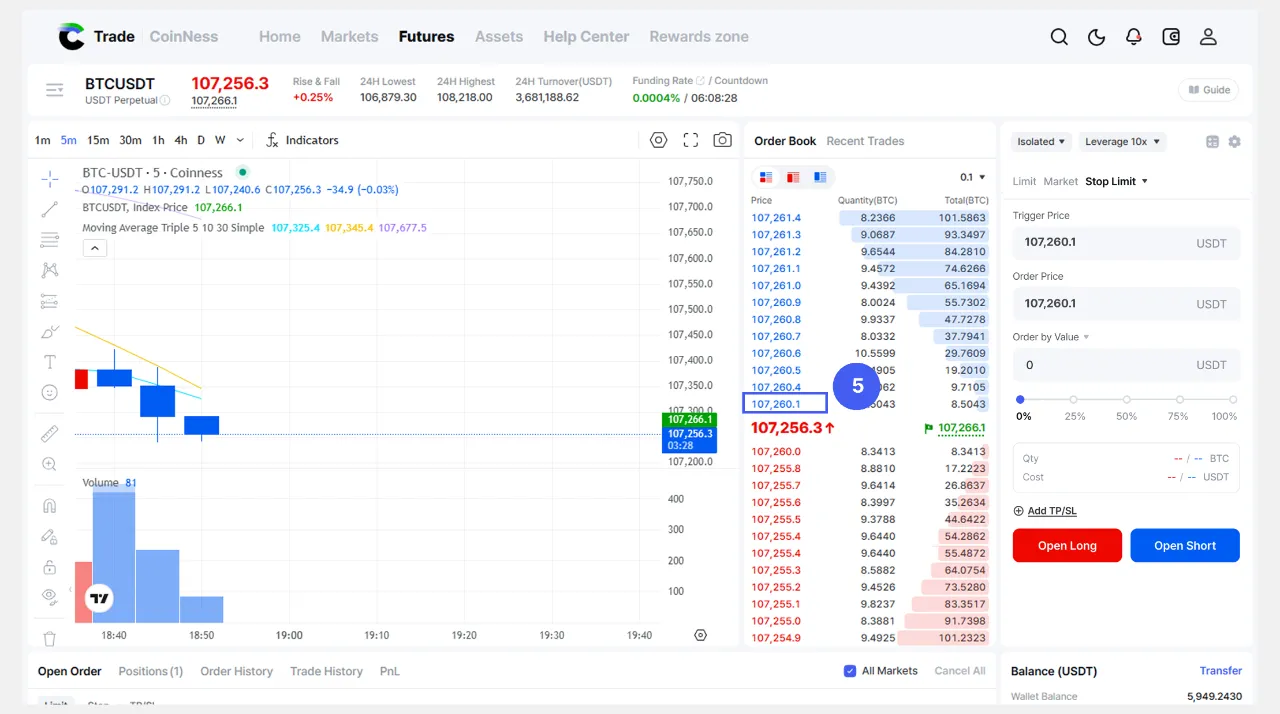The width and height of the screenshot is (1280, 714).
Task: Click the Transfer link beside Balance
Action: [1220, 671]
